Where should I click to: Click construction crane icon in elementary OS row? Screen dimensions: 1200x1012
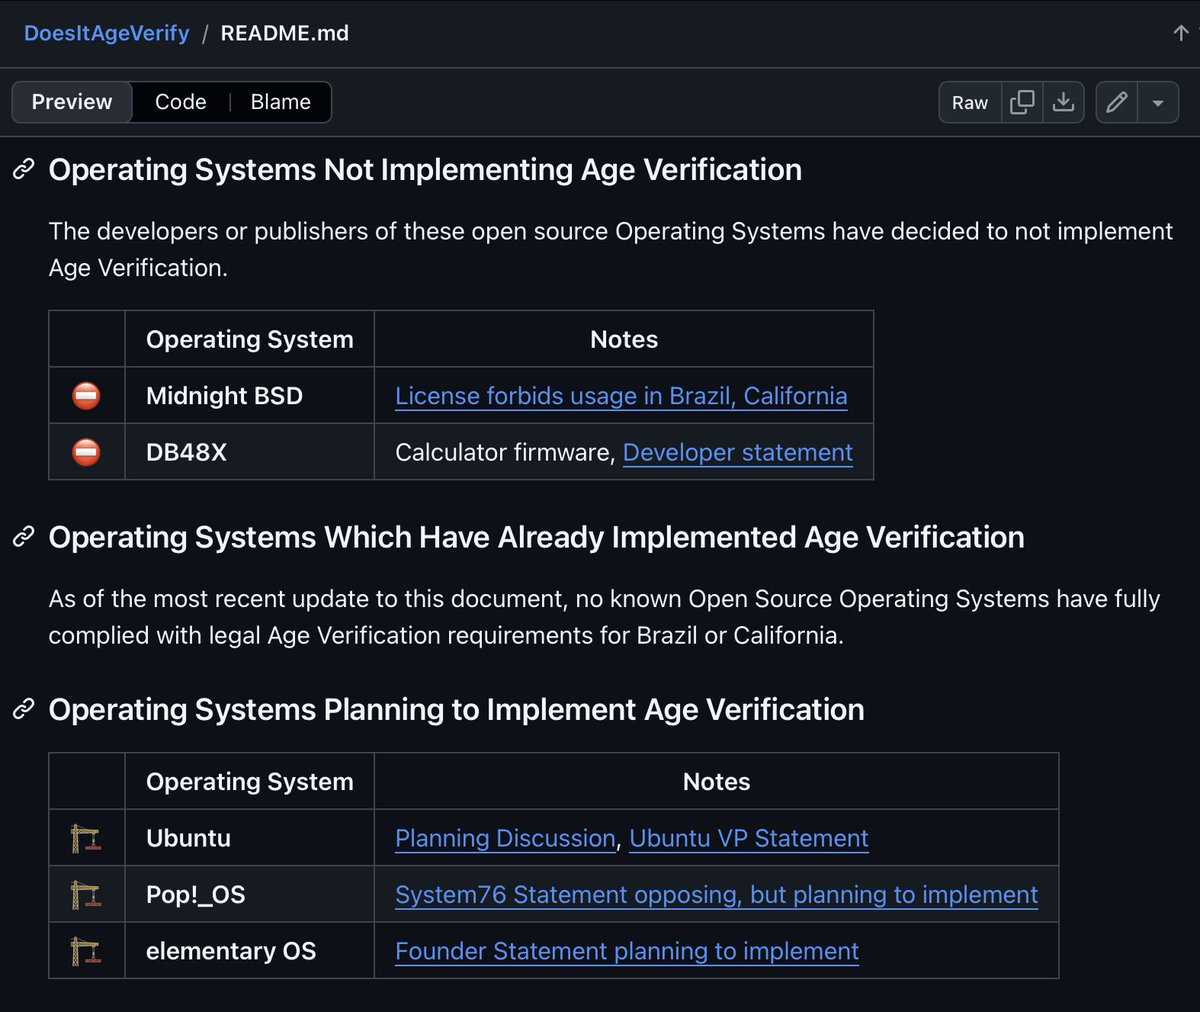pos(87,951)
